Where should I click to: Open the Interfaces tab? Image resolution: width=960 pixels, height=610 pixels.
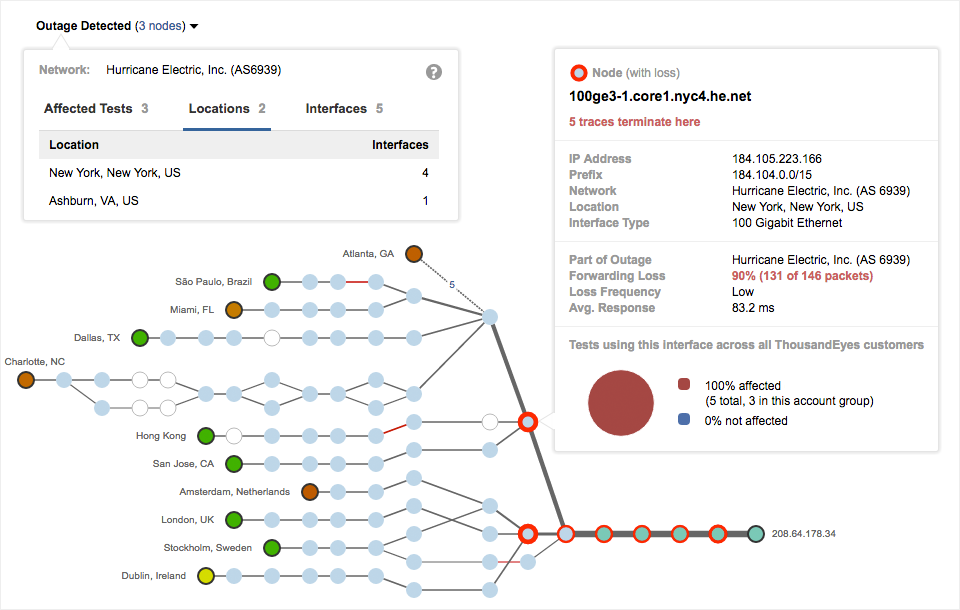[344, 109]
